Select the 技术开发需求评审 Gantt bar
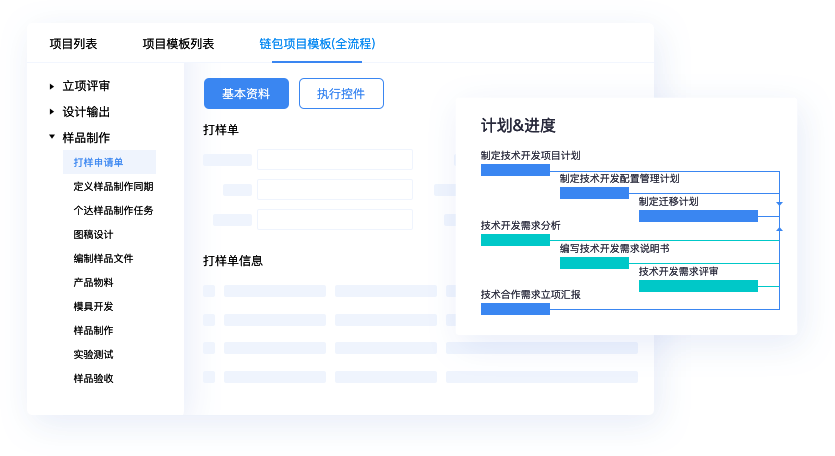This screenshot has height=456, width=835. [x=698, y=286]
